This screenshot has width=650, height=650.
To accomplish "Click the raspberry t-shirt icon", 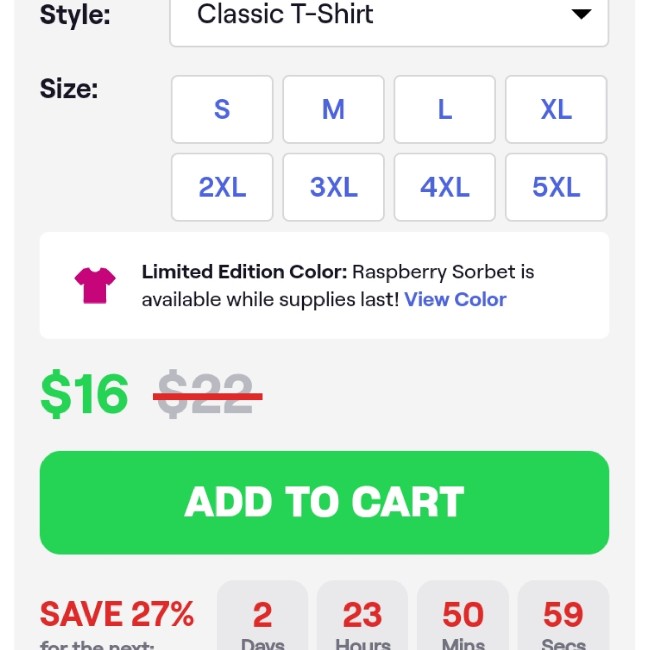I will click(x=95, y=285).
